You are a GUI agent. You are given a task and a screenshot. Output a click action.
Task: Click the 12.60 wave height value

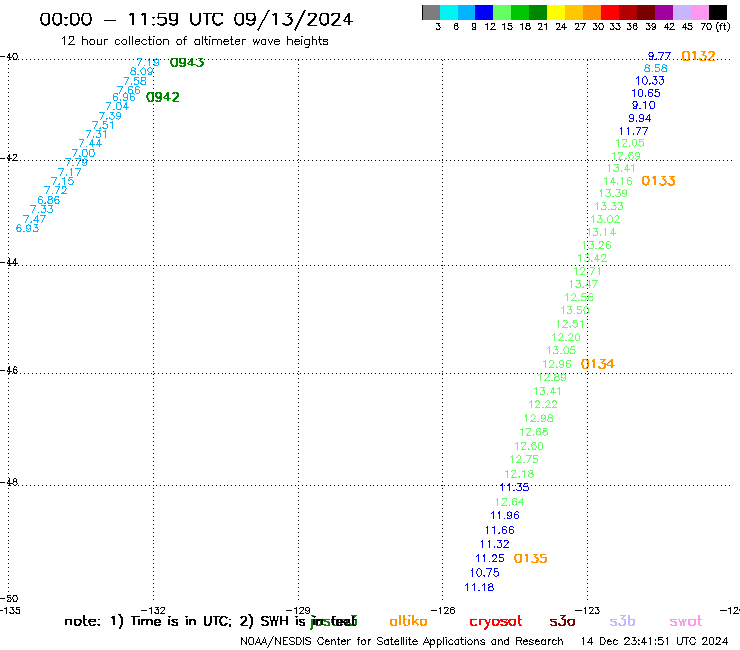click(x=529, y=446)
